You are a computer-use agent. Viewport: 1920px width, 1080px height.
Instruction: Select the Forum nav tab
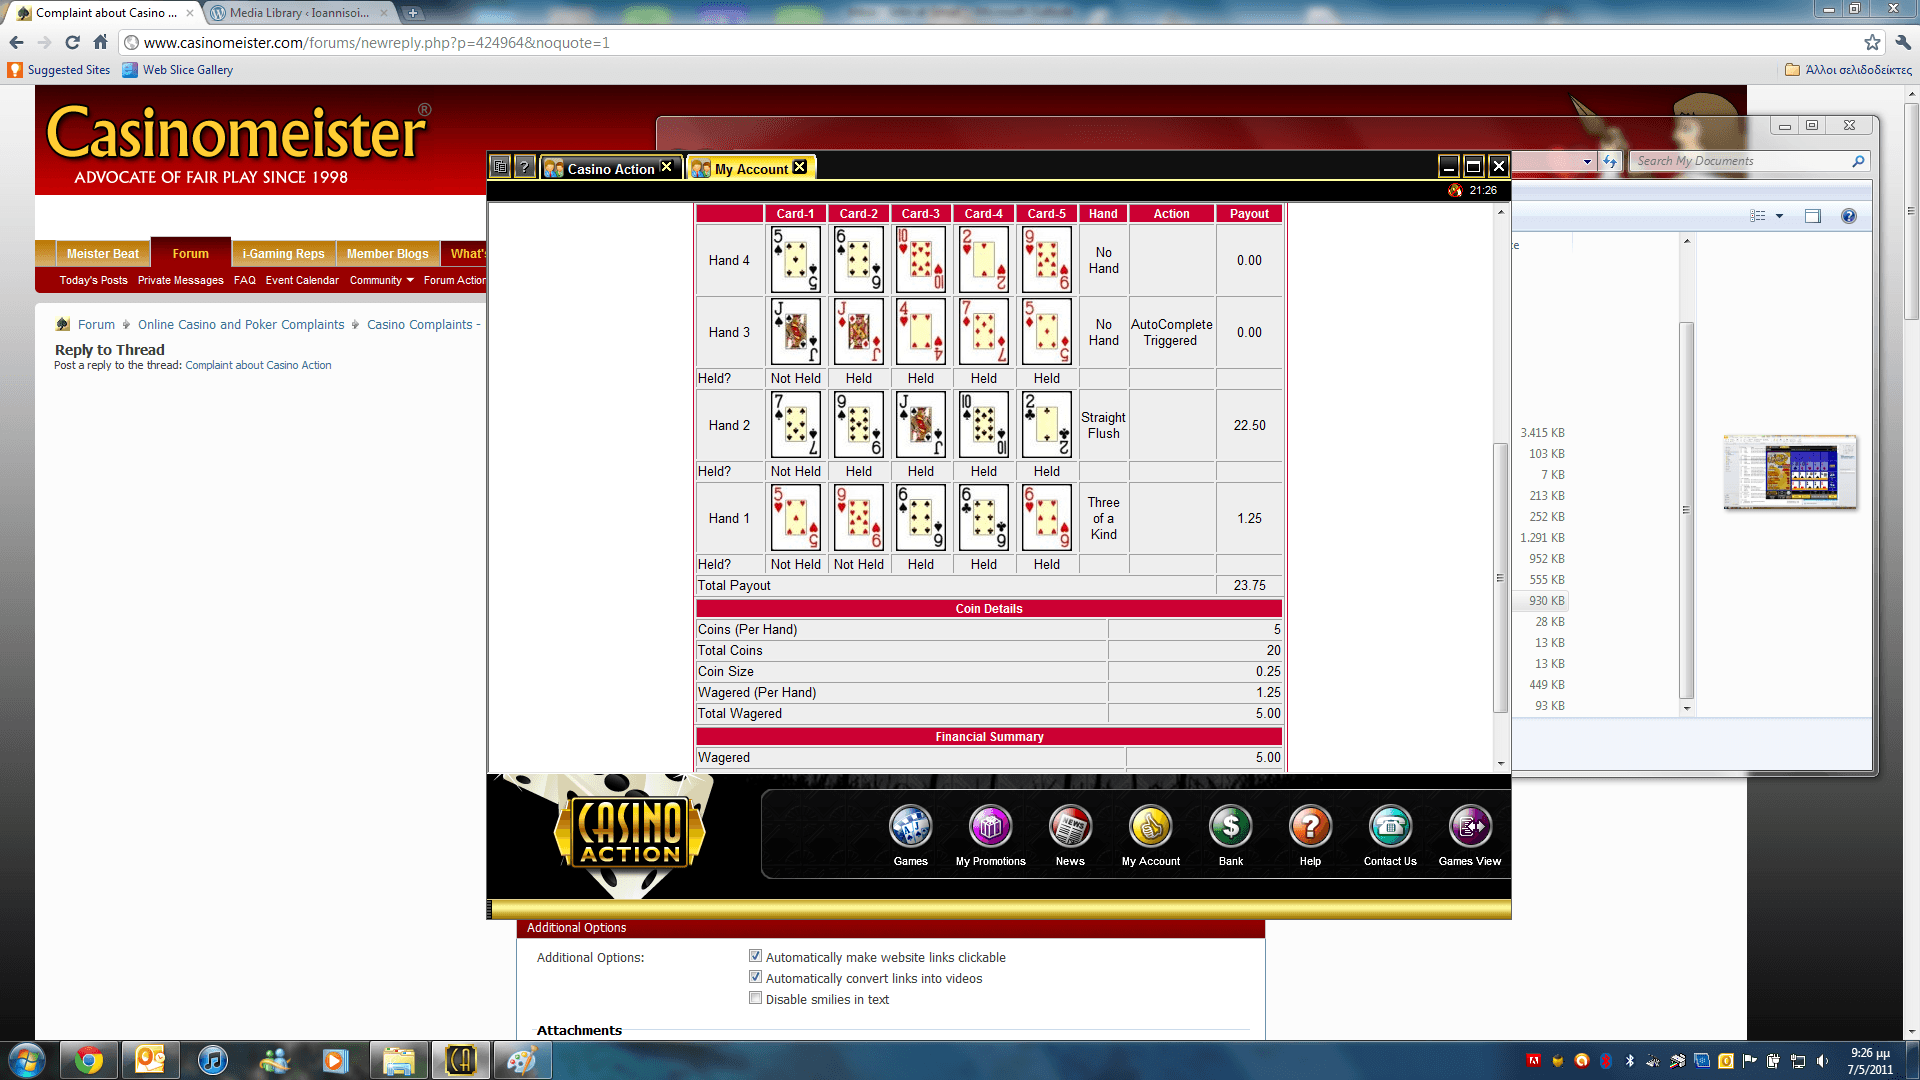190,254
